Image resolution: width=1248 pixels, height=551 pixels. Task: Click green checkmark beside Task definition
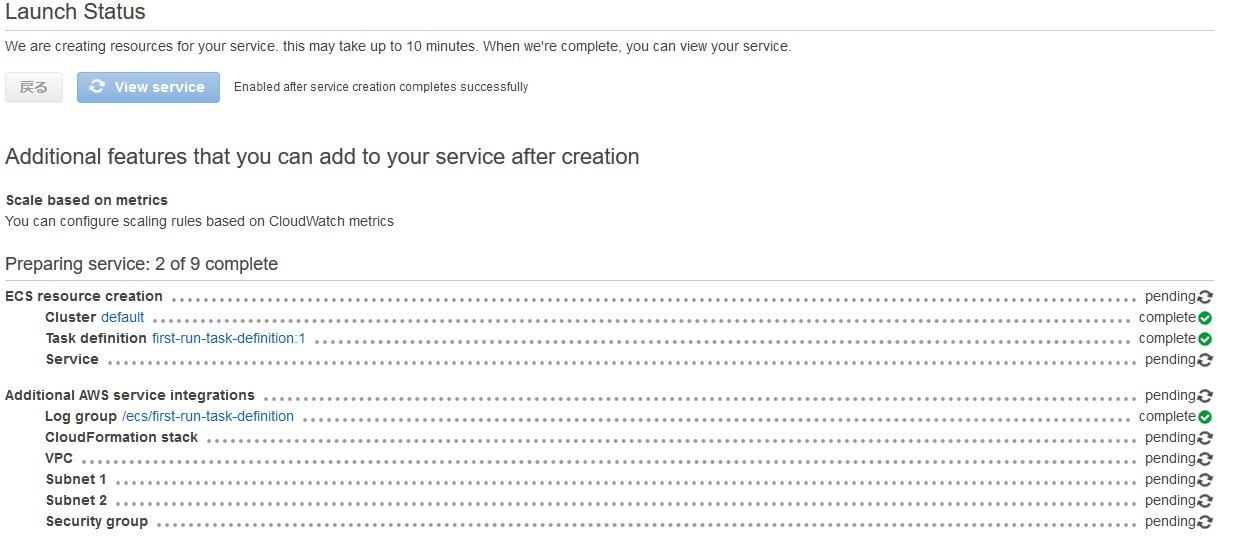[x=1205, y=339]
